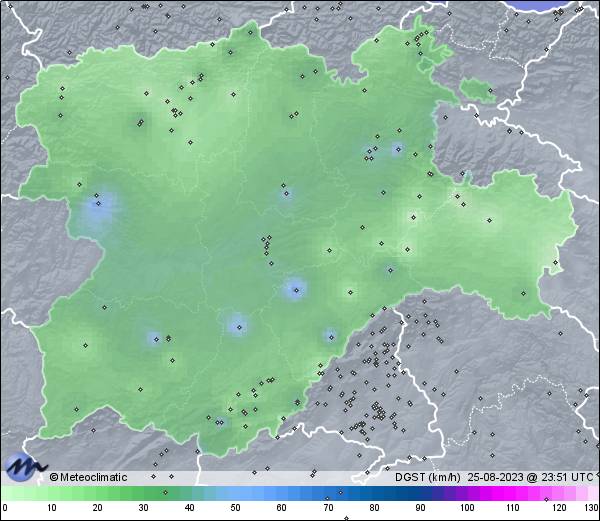Click the scale label 110
This screenshot has width=600, height=521.
pos(513,508)
